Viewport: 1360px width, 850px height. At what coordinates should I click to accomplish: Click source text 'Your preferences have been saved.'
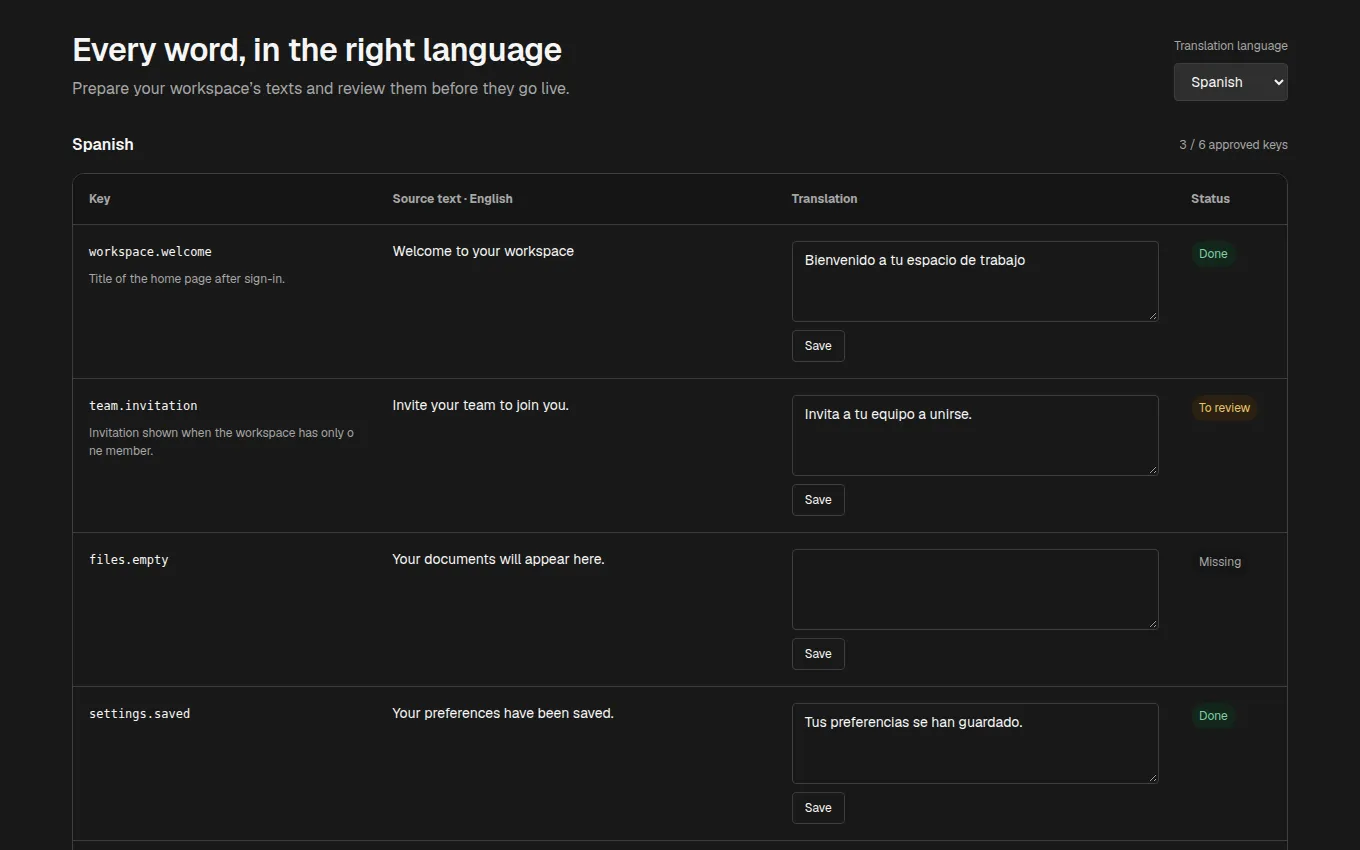[503, 713]
